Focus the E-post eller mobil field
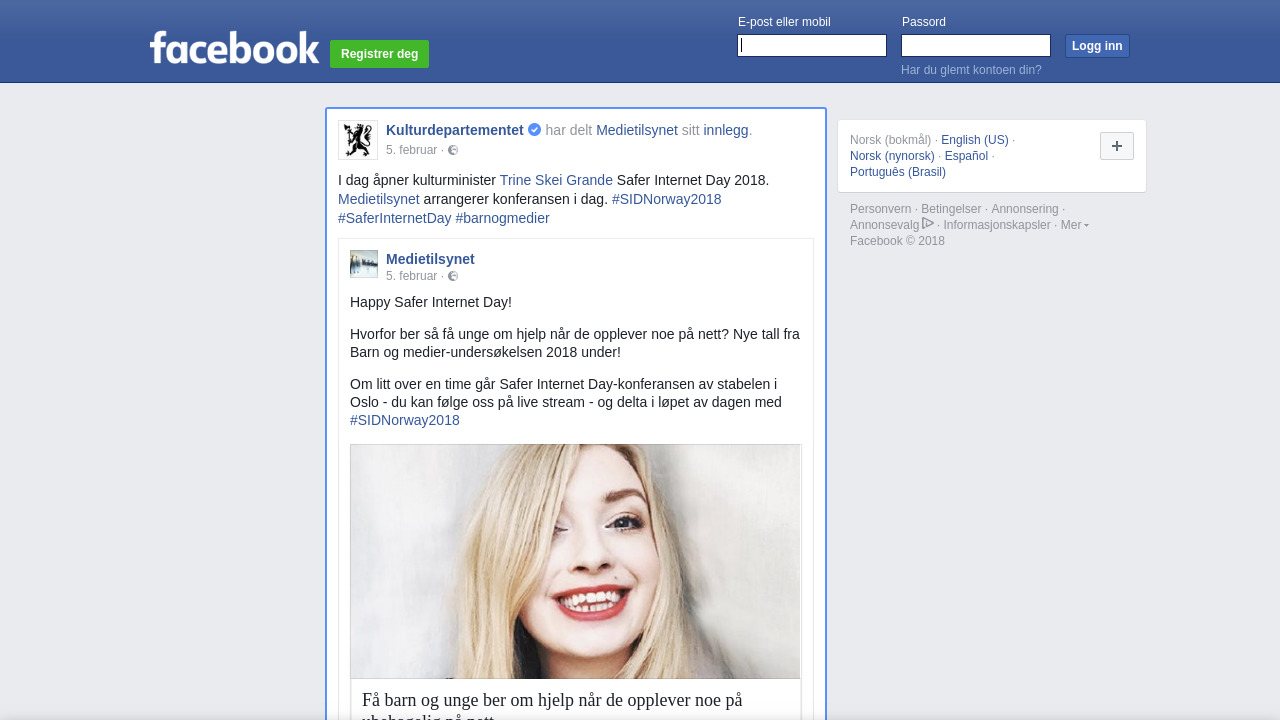1280x720 pixels. (x=812, y=46)
